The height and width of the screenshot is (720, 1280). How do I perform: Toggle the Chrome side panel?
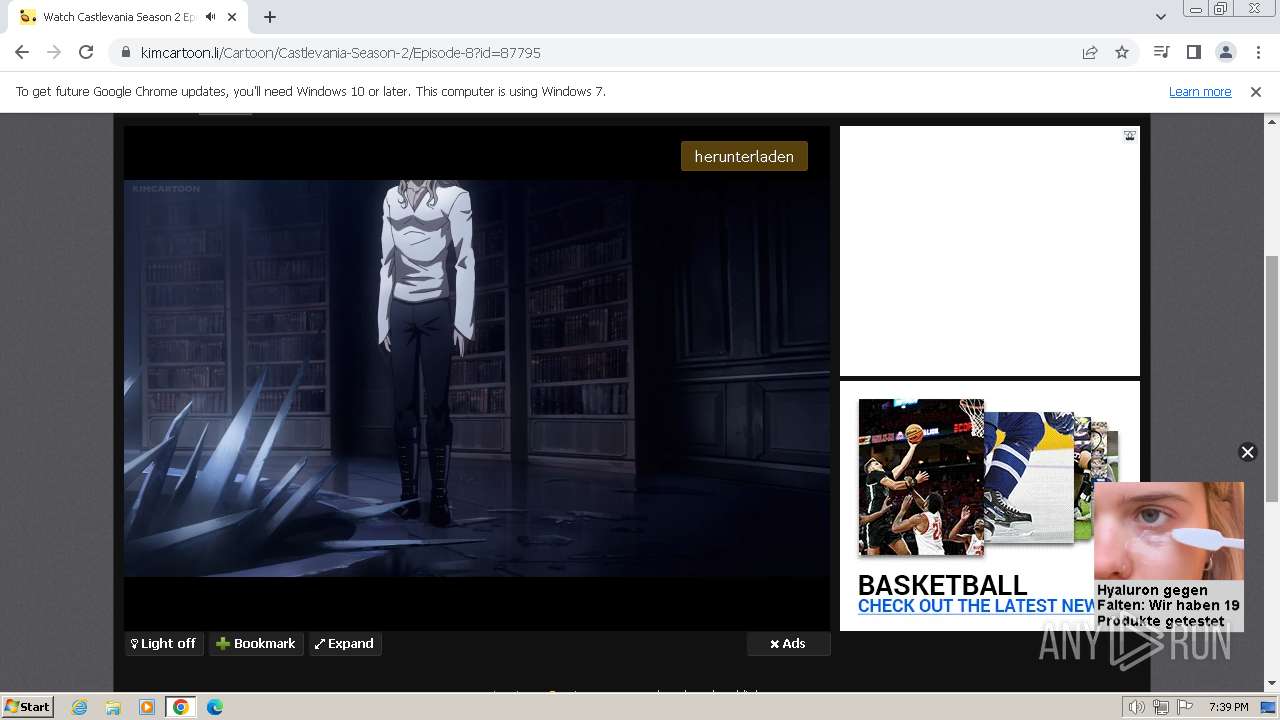pos(1193,53)
